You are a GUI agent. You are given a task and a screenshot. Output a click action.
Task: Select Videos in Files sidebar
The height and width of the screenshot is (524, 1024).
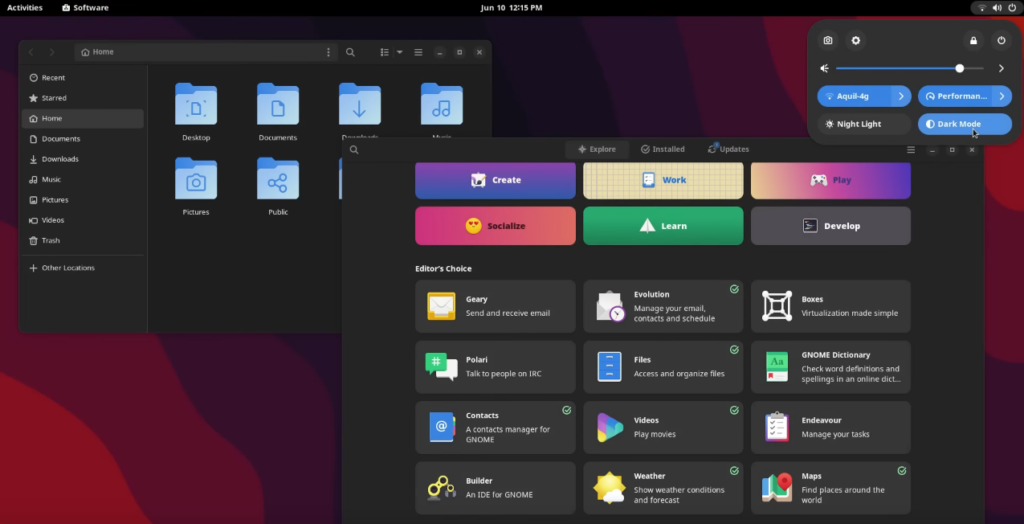coord(83,220)
